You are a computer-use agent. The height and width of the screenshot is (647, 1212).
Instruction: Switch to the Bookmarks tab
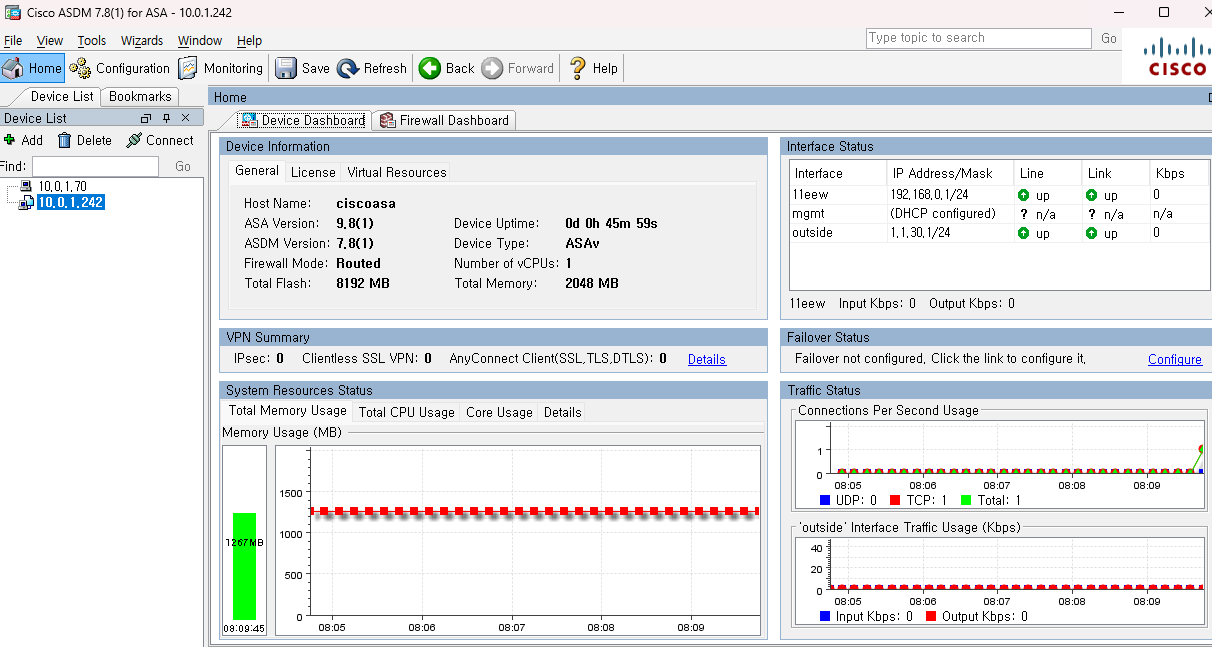point(140,97)
